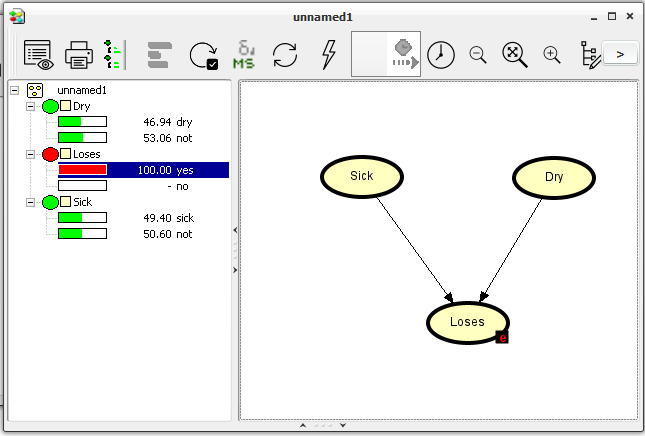Click the 49.40 sick belief bar
The width and height of the screenshot is (645, 436).
(x=82, y=218)
